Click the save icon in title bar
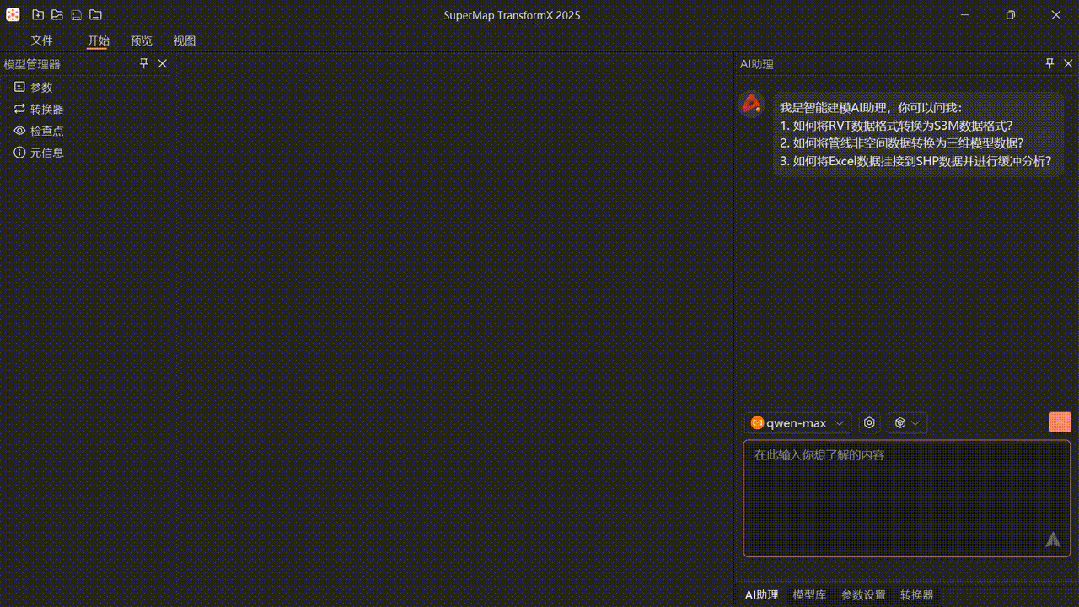 76,15
